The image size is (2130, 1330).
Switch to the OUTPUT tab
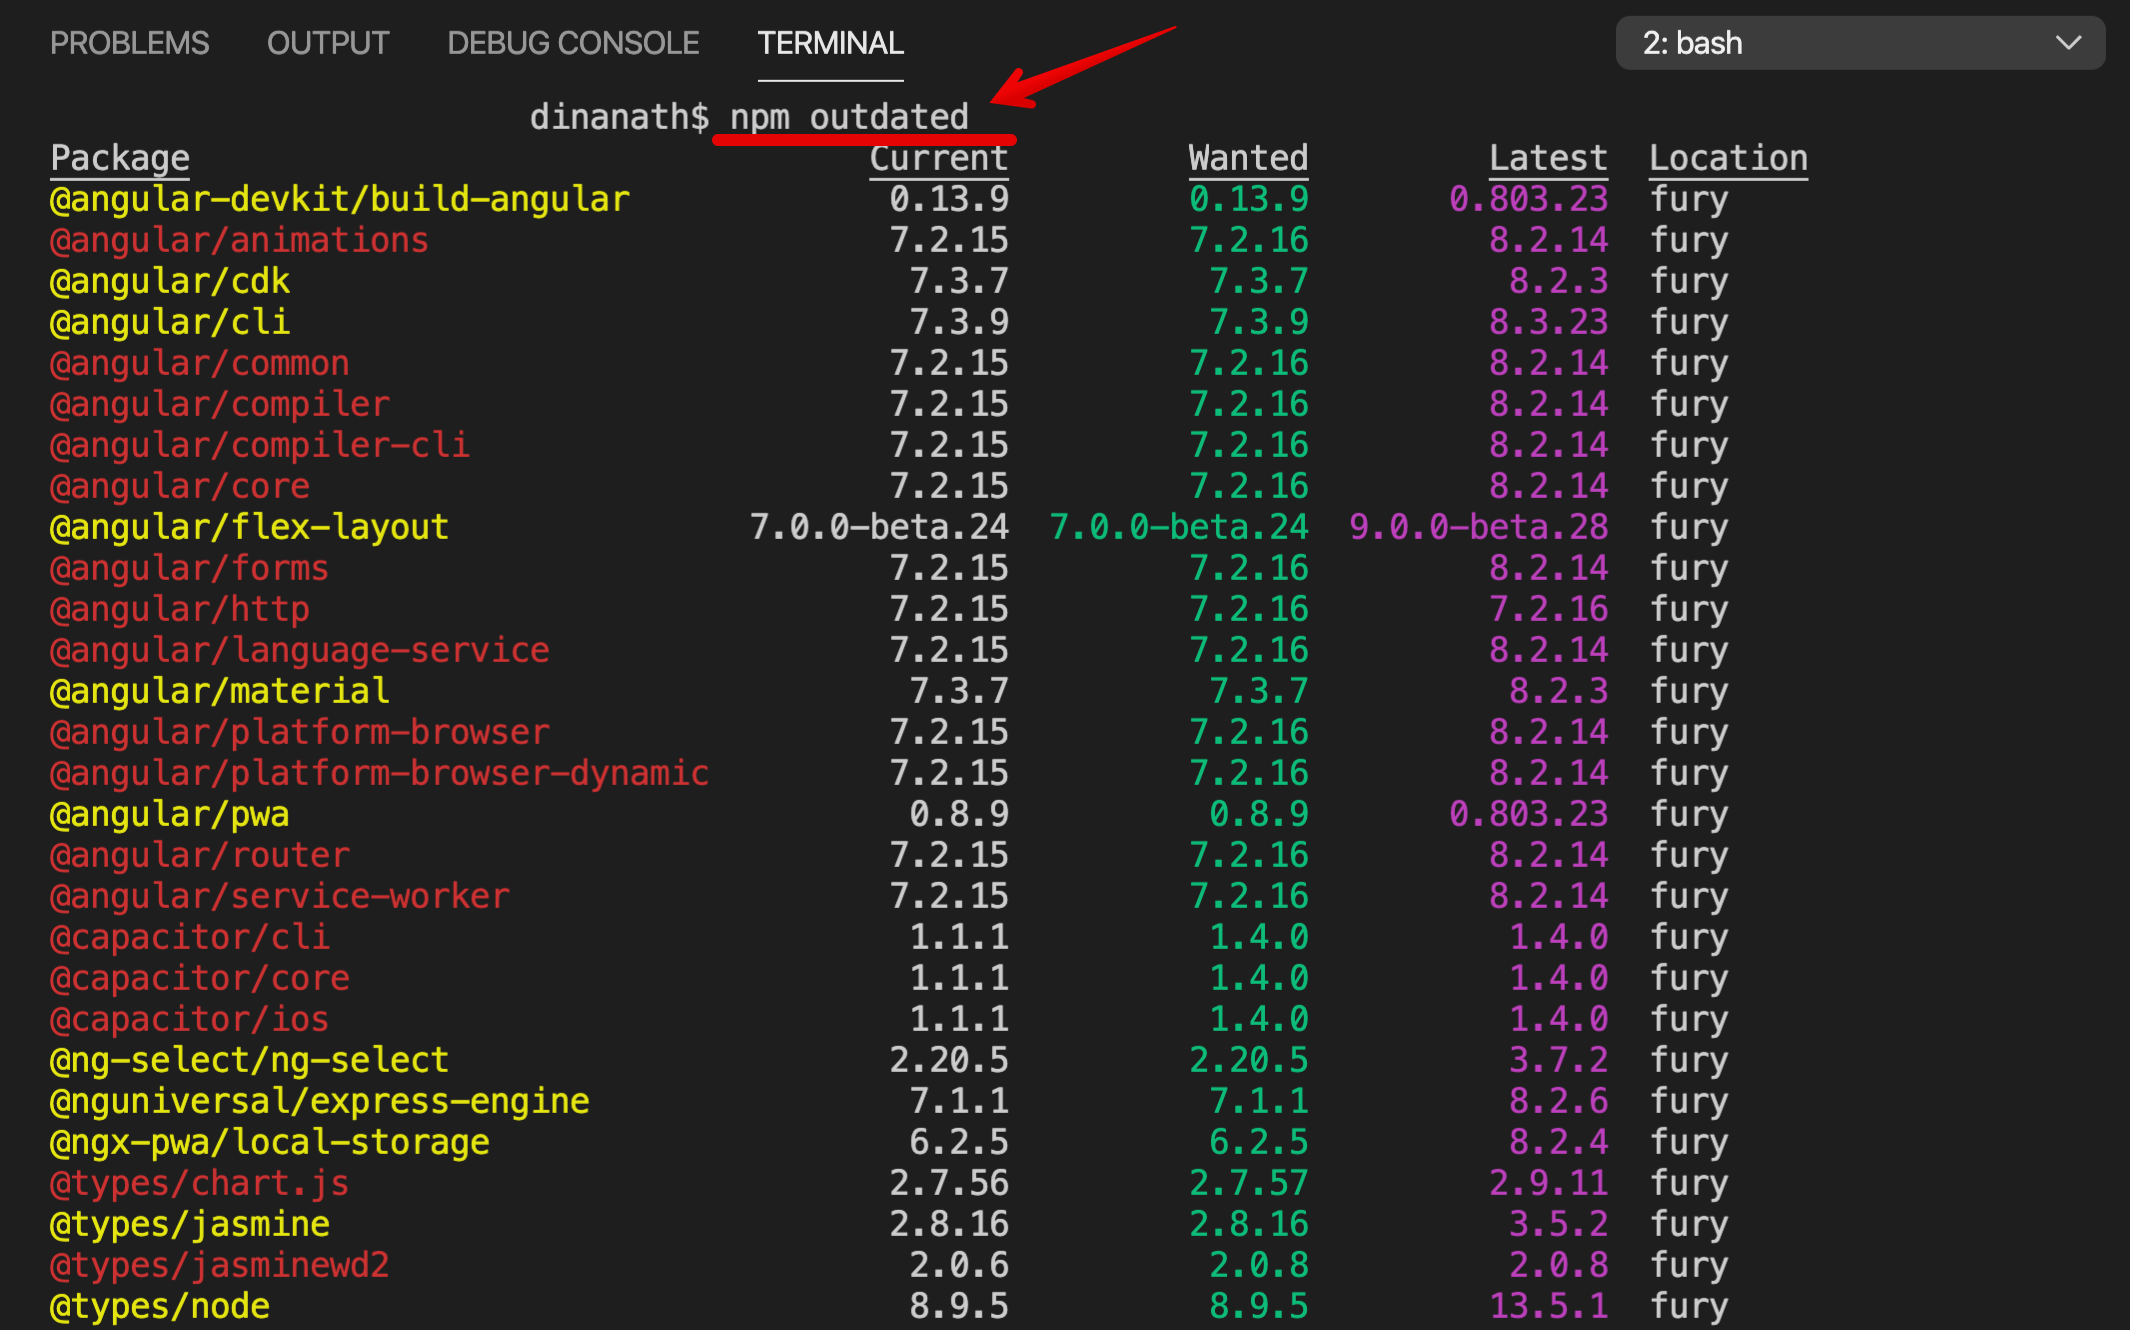(x=328, y=43)
